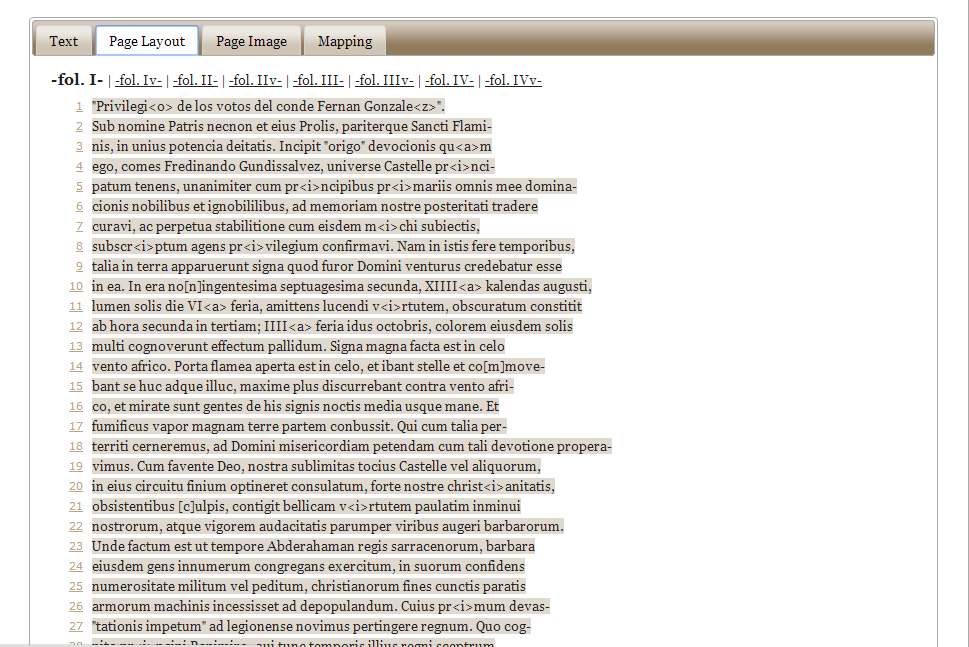Select the line "ab hora secunda in tertiam"

click(332, 326)
